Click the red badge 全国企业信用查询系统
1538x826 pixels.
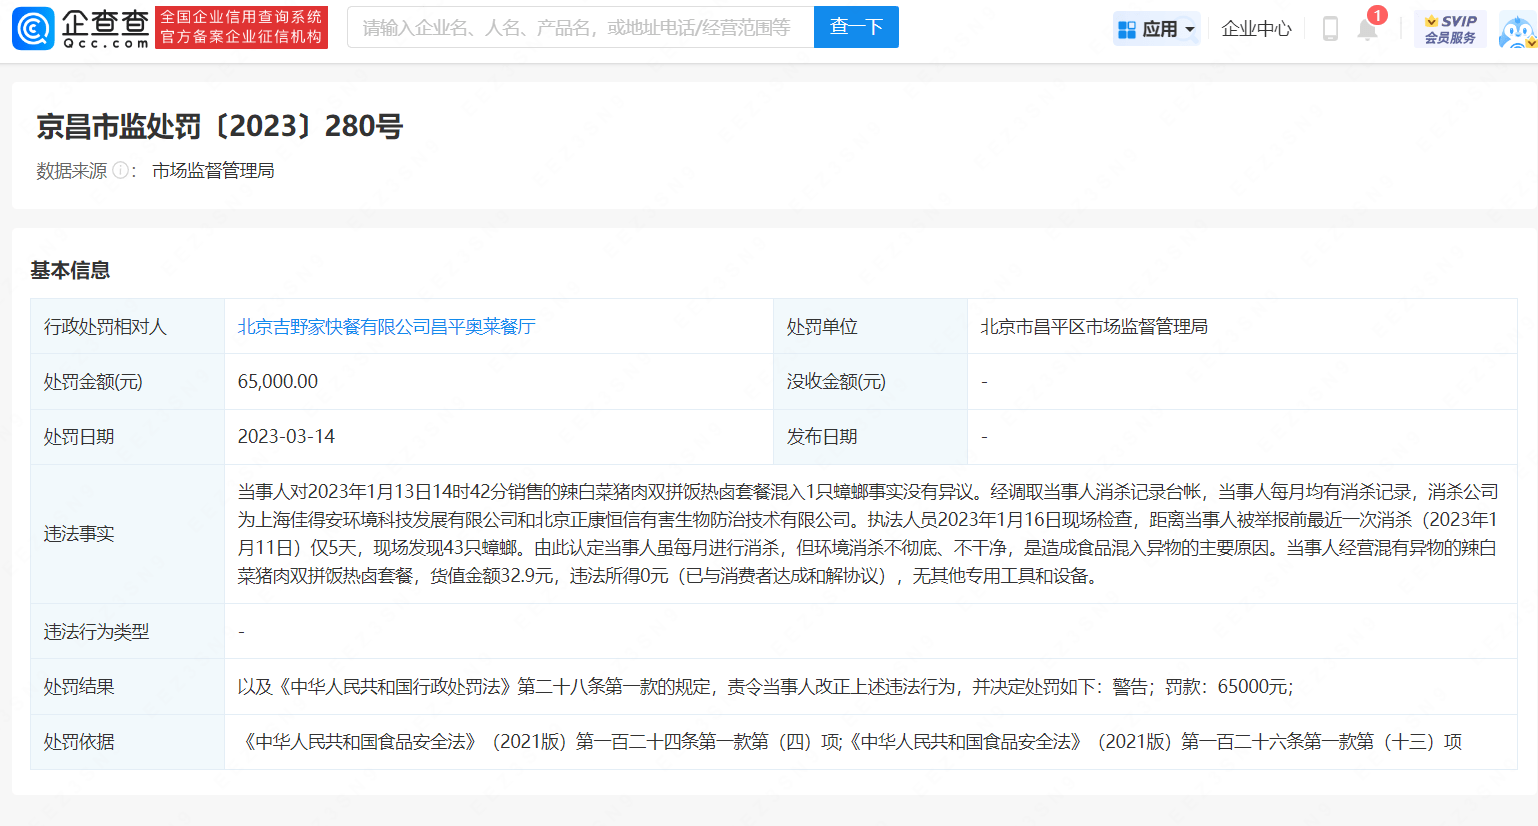241,27
